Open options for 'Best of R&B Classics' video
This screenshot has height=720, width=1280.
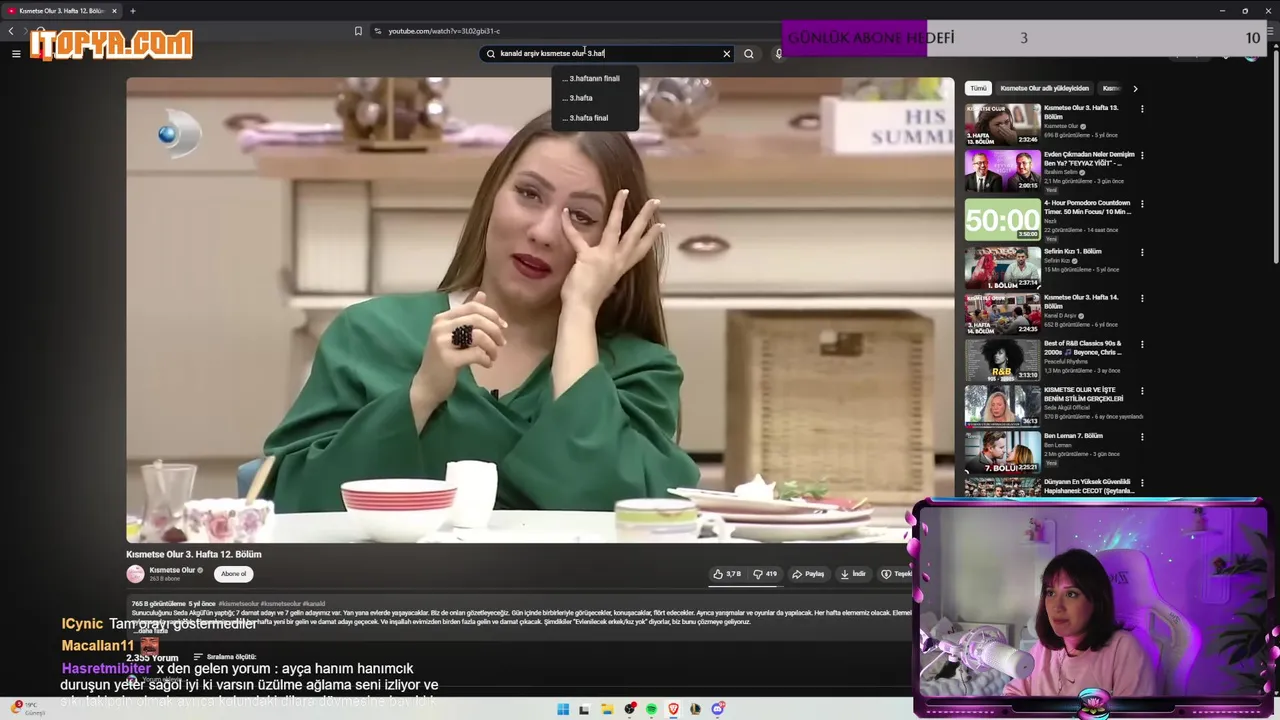click(1142, 345)
